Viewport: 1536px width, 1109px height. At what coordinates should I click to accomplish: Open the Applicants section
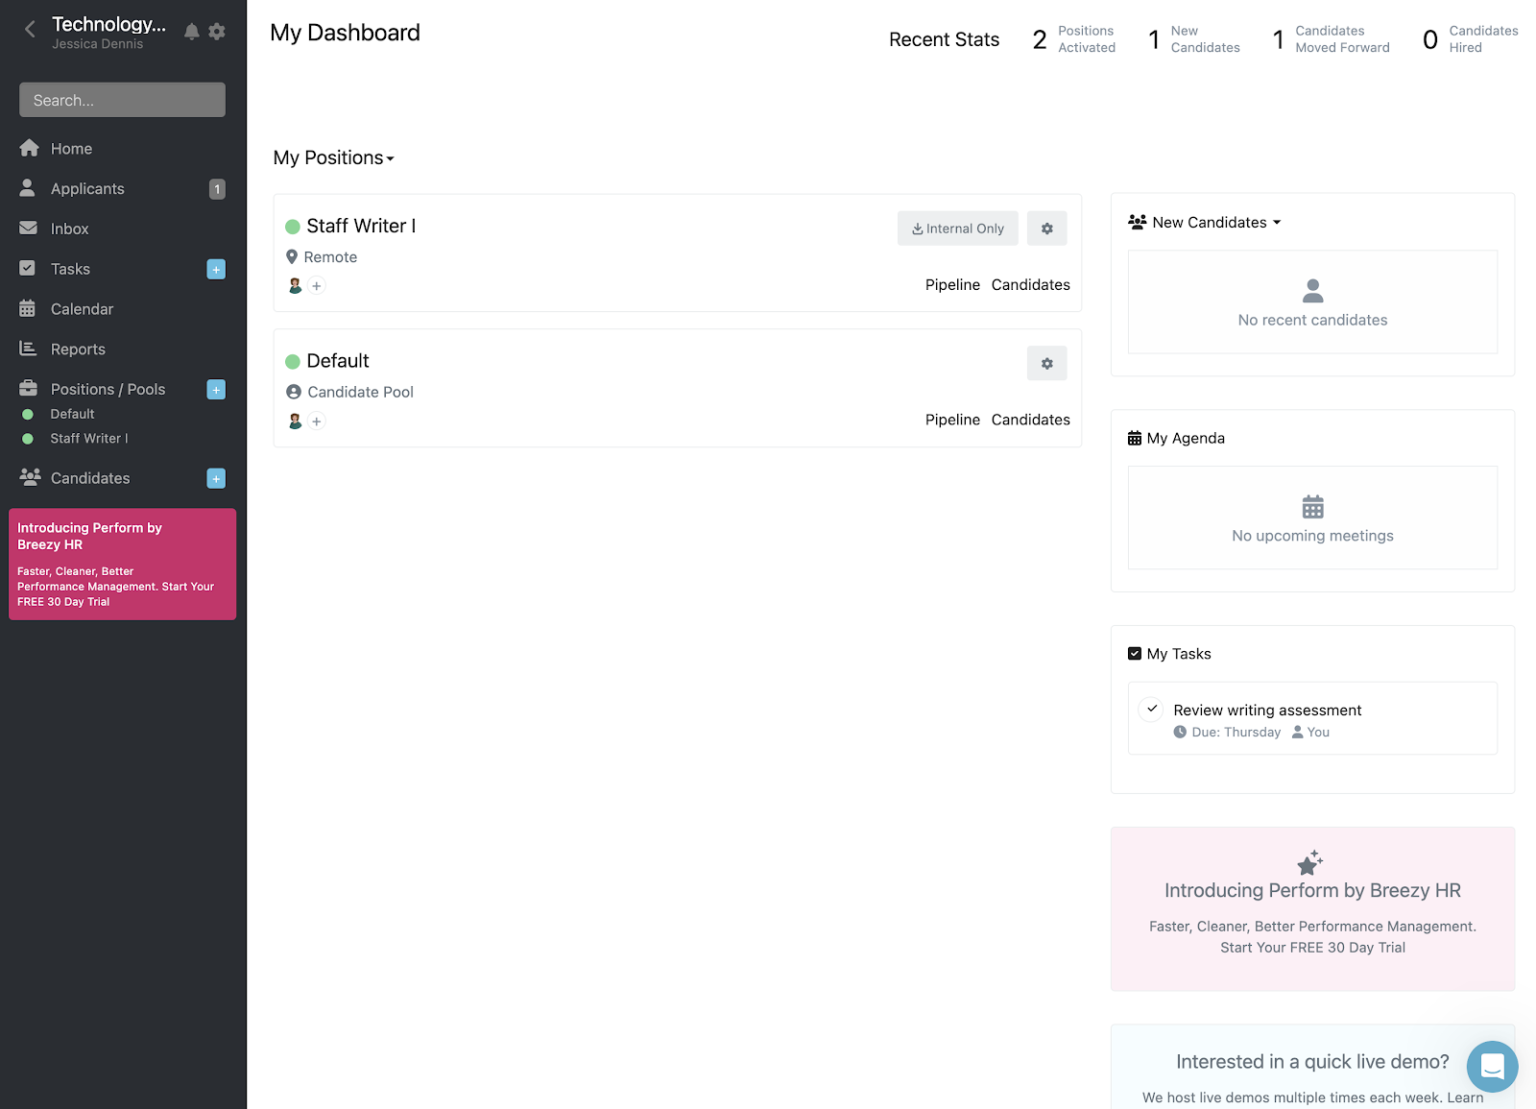87,188
